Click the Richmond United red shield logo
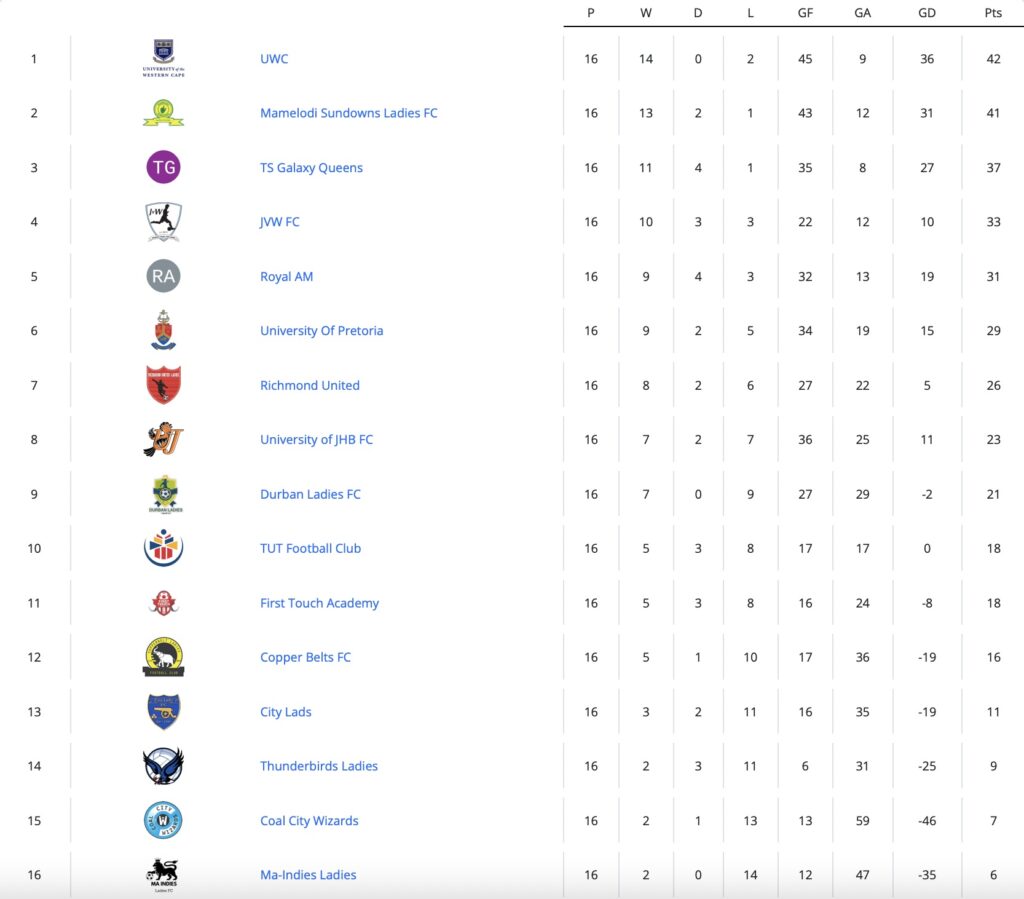Image resolution: width=1024 pixels, height=899 pixels. point(163,385)
